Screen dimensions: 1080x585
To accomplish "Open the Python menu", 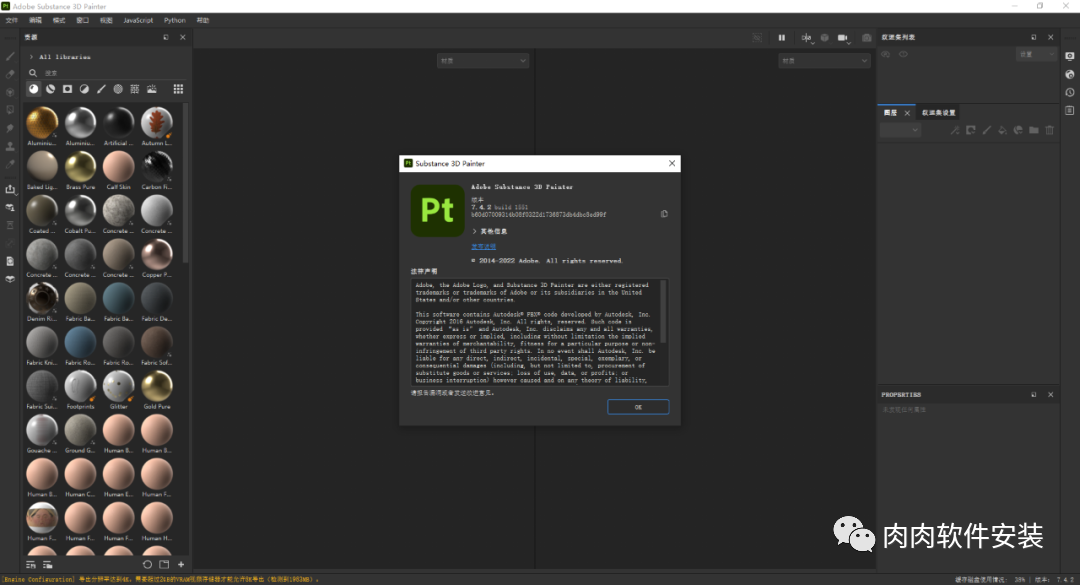I will [x=174, y=20].
